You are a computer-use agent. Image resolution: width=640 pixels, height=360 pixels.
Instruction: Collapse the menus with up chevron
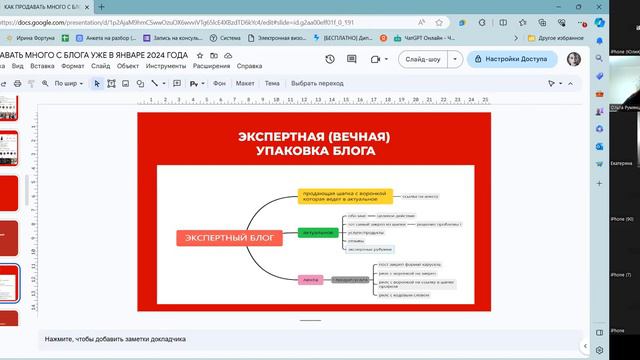click(x=570, y=84)
